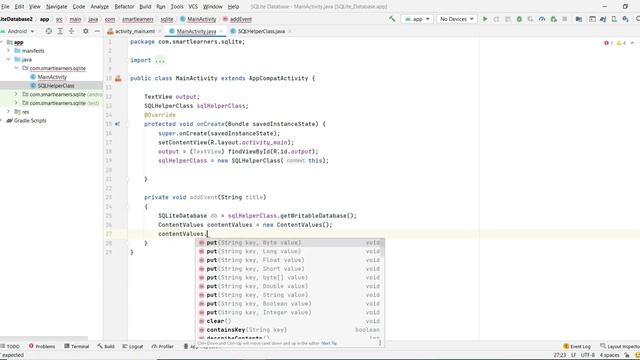The height and width of the screenshot is (360, 640).
Task: Click Apply Changes and Restart Activity icon
Action: pyautogui.click(x=496, y=19)
